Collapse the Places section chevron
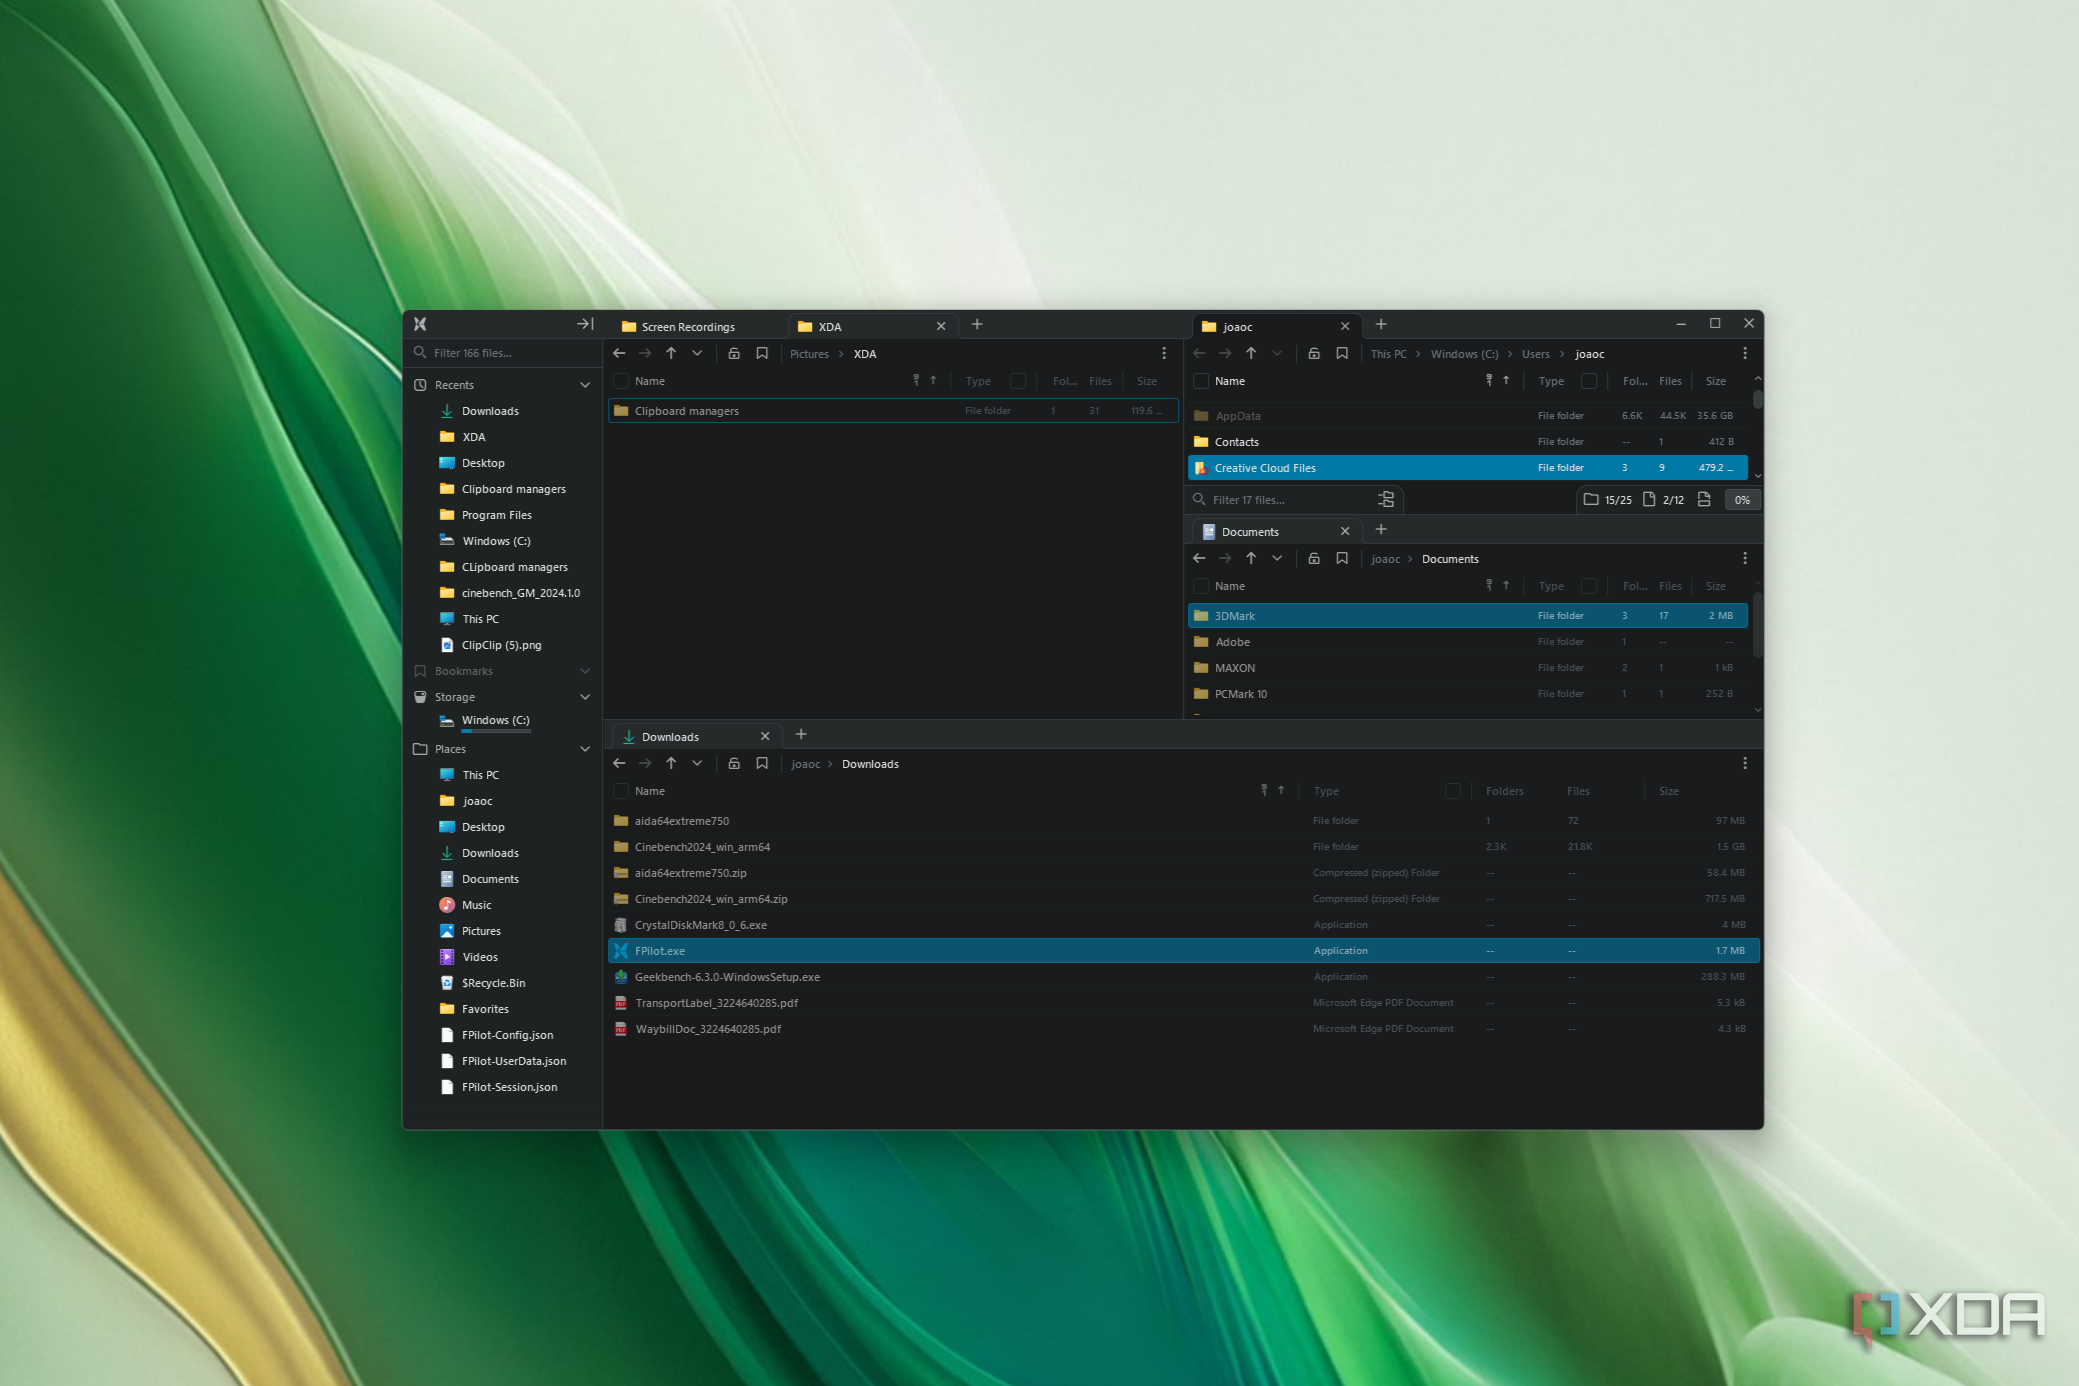Viewport: 2079px width, 1386px height. coord(585,749)
